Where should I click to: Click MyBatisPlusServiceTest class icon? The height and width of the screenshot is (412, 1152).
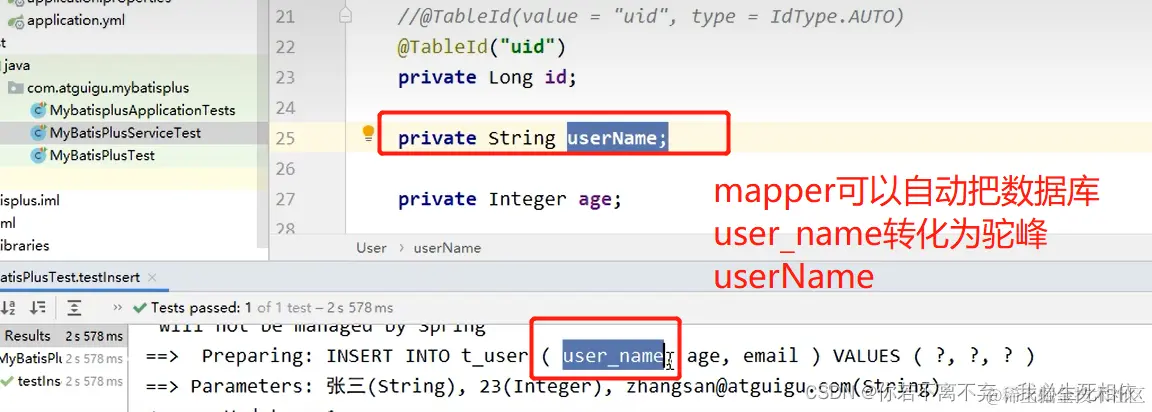click(x=38, y=134)
